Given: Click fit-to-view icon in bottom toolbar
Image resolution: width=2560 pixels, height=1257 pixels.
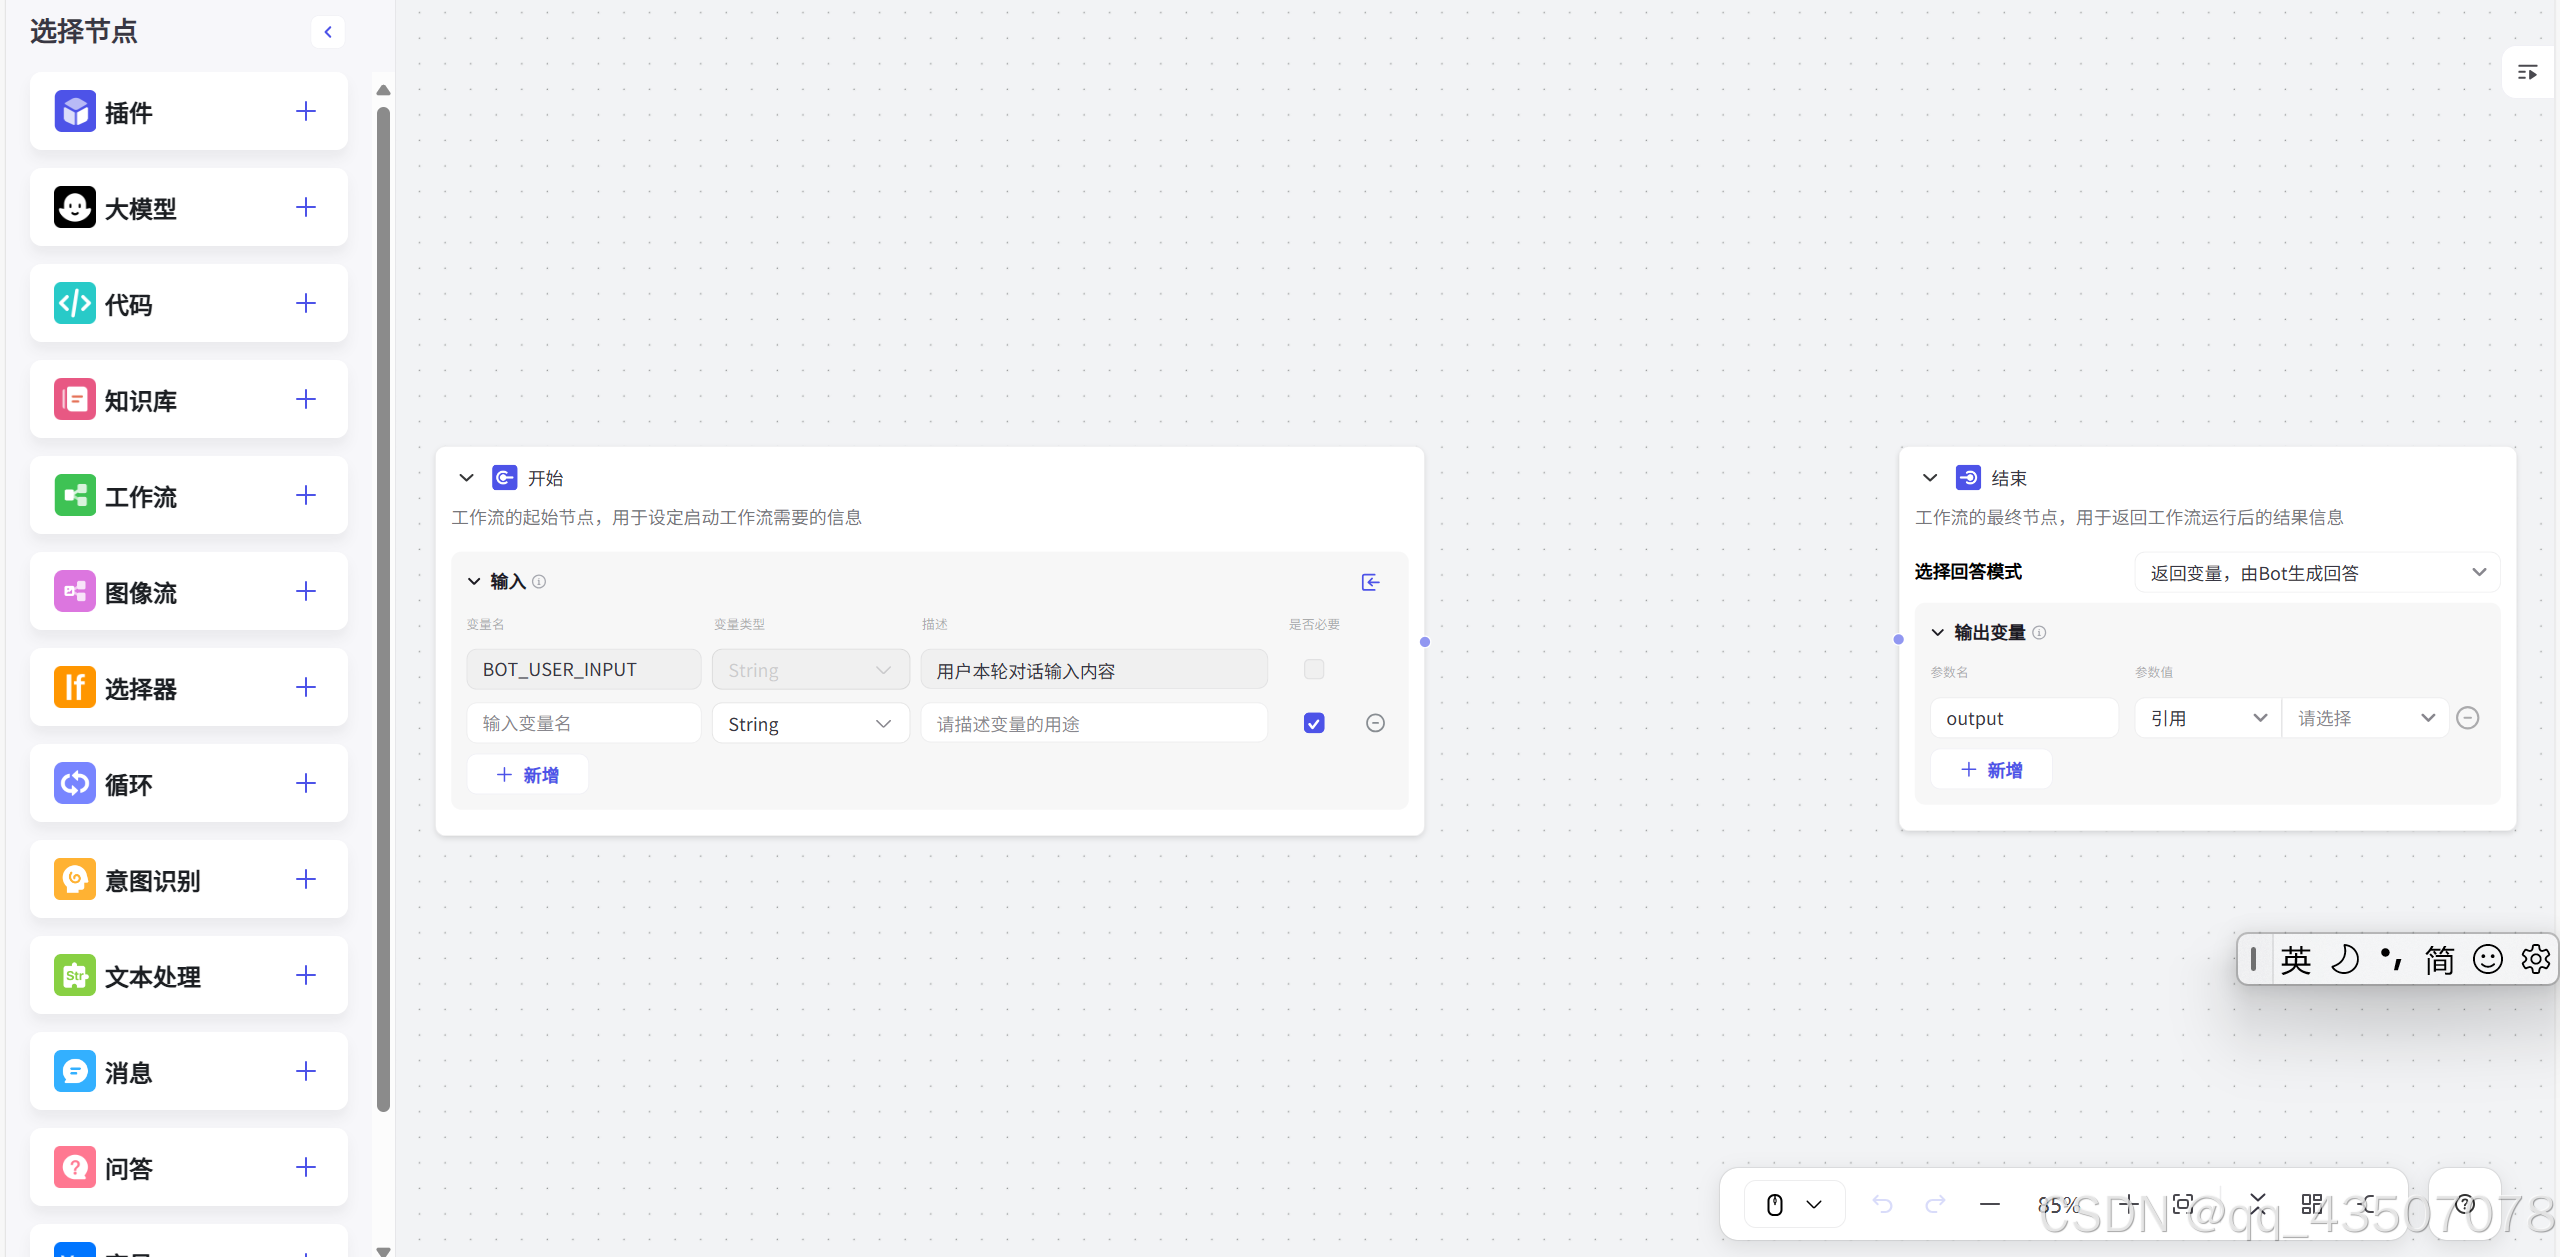Looking at the screenshot, I should (2183, 1204).
